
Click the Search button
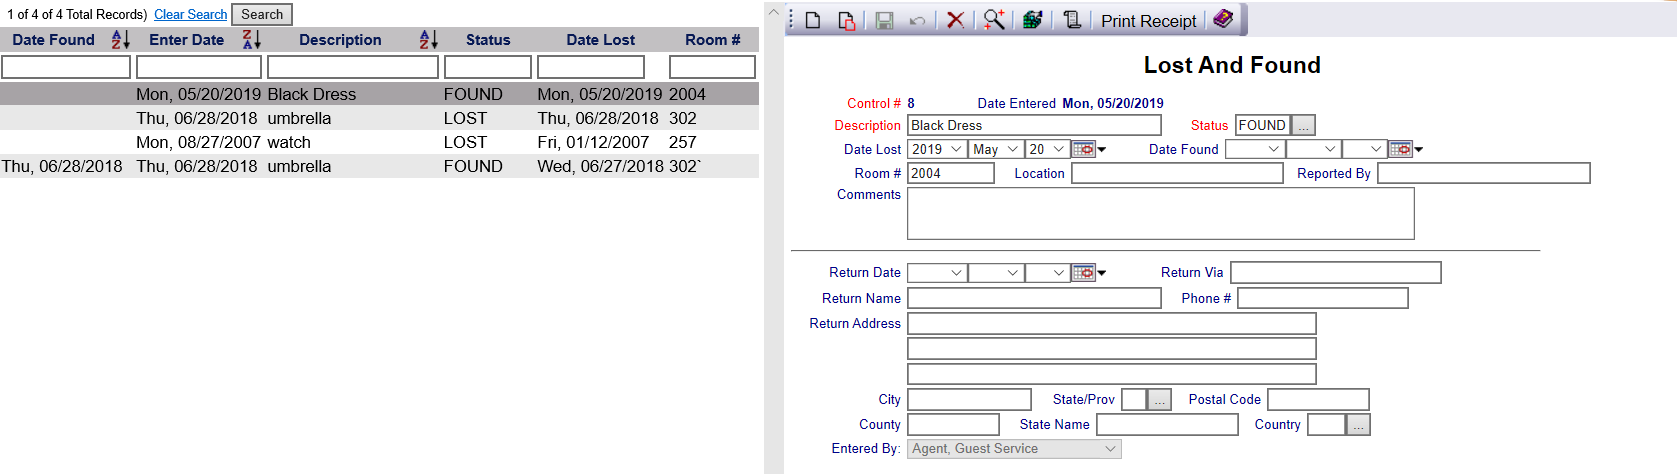(262, 15)
